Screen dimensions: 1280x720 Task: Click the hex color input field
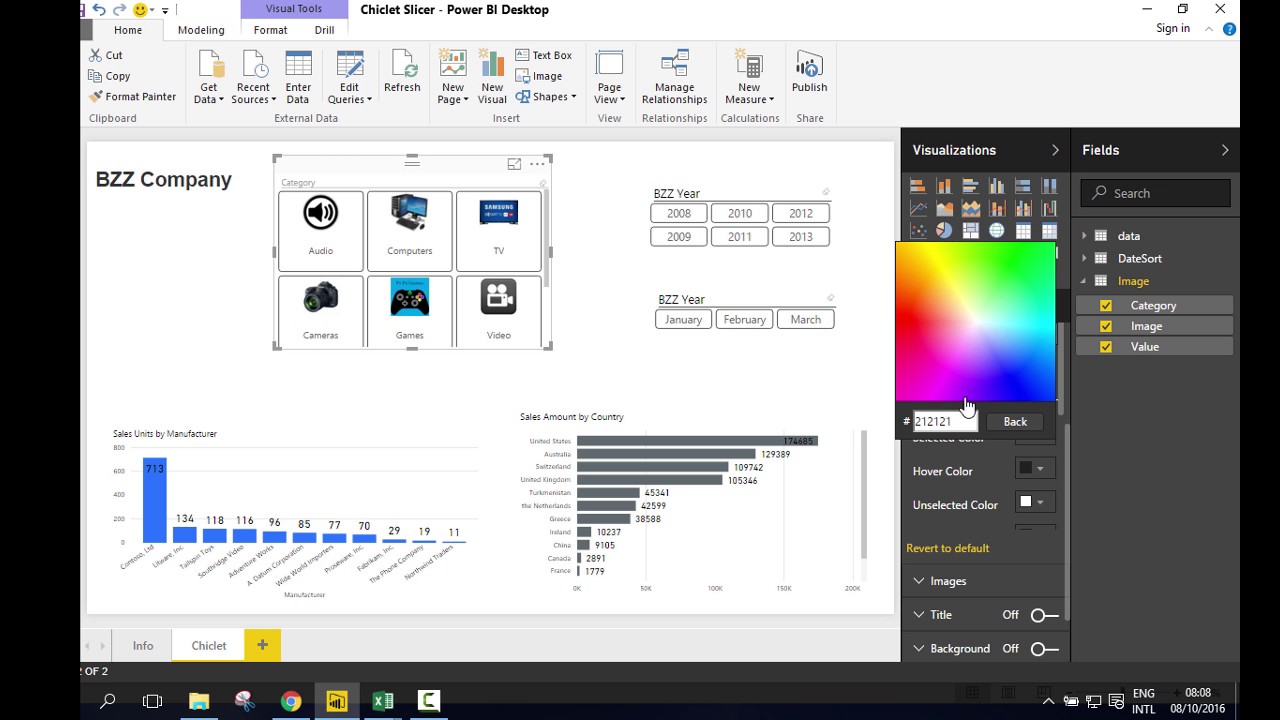point(944,422)
